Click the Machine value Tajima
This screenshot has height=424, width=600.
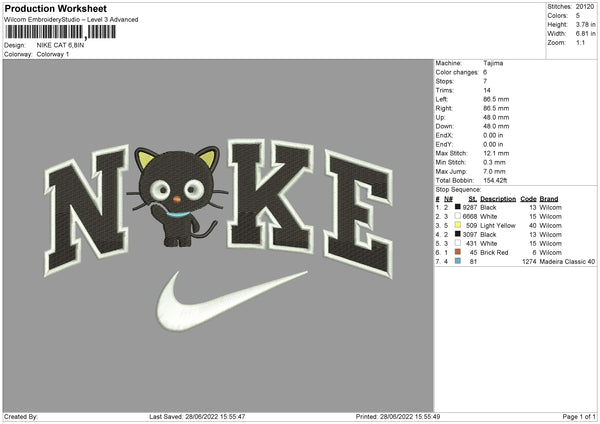coord(493,63)
